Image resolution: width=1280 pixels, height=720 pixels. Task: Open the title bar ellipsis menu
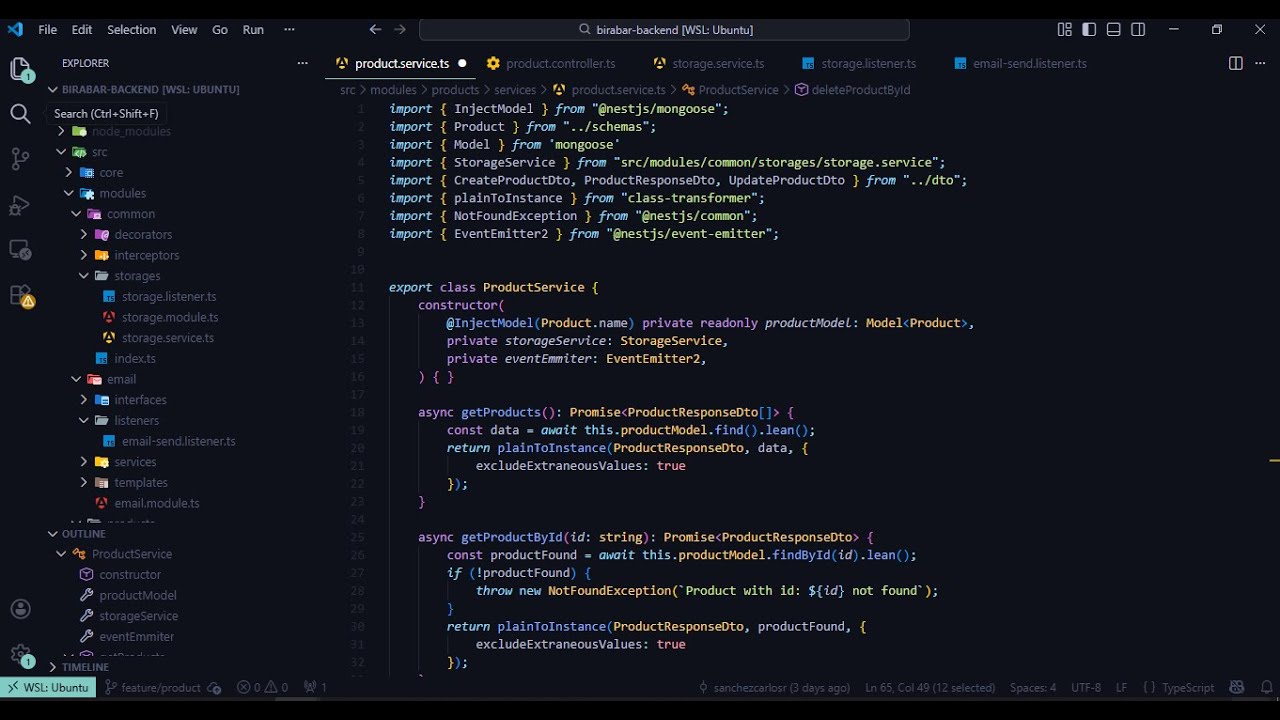click(289, 30)
